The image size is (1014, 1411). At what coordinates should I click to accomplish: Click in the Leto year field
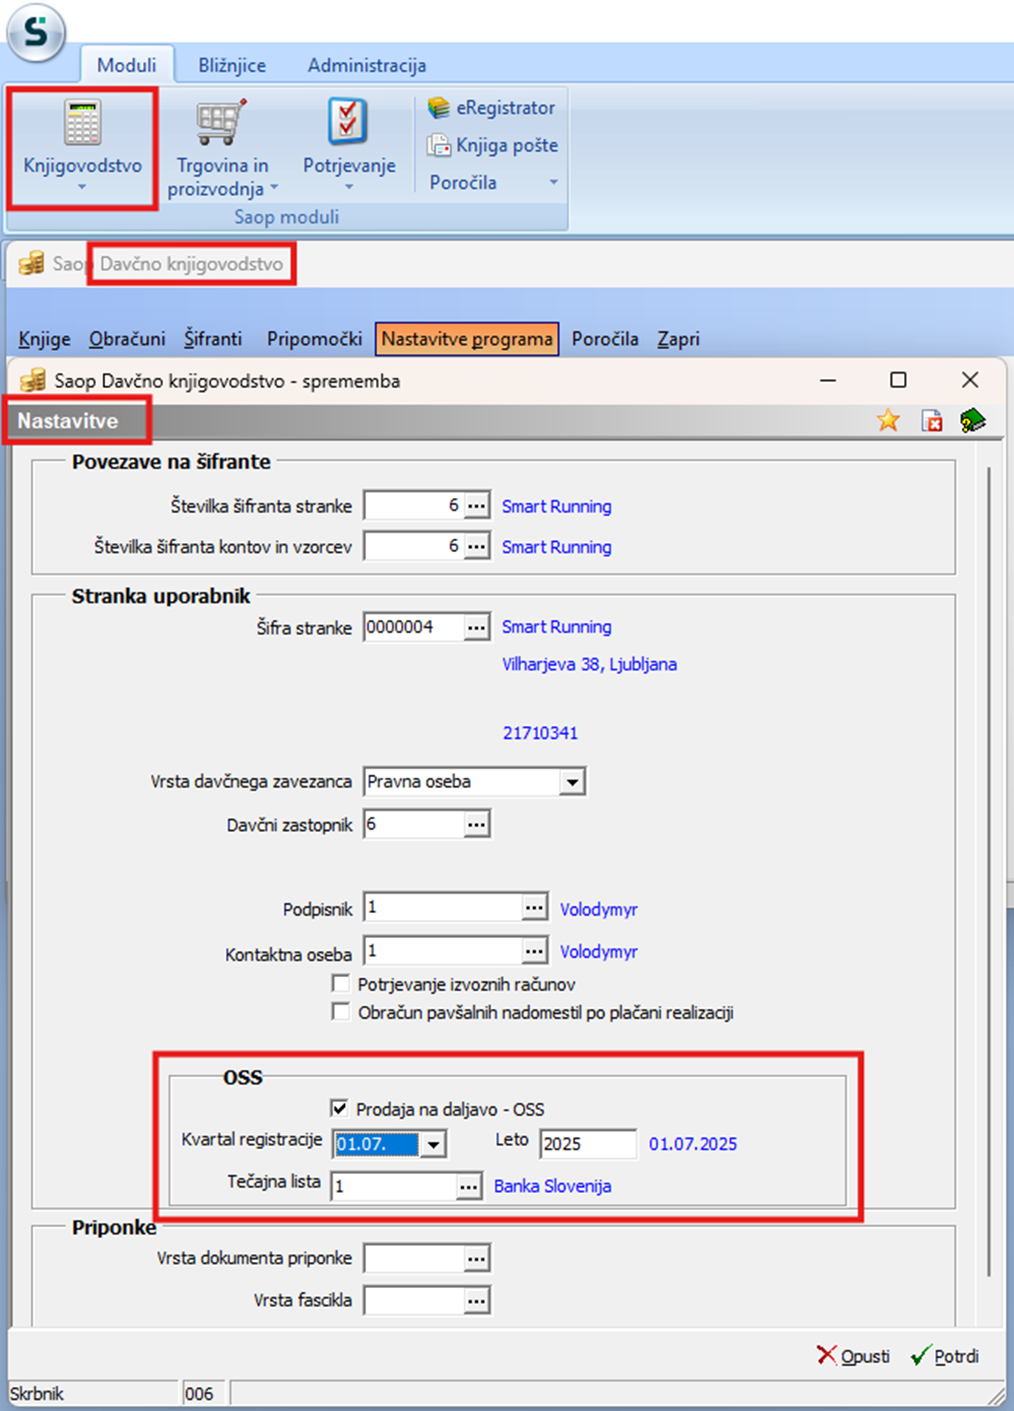(x=588, y=1144)
